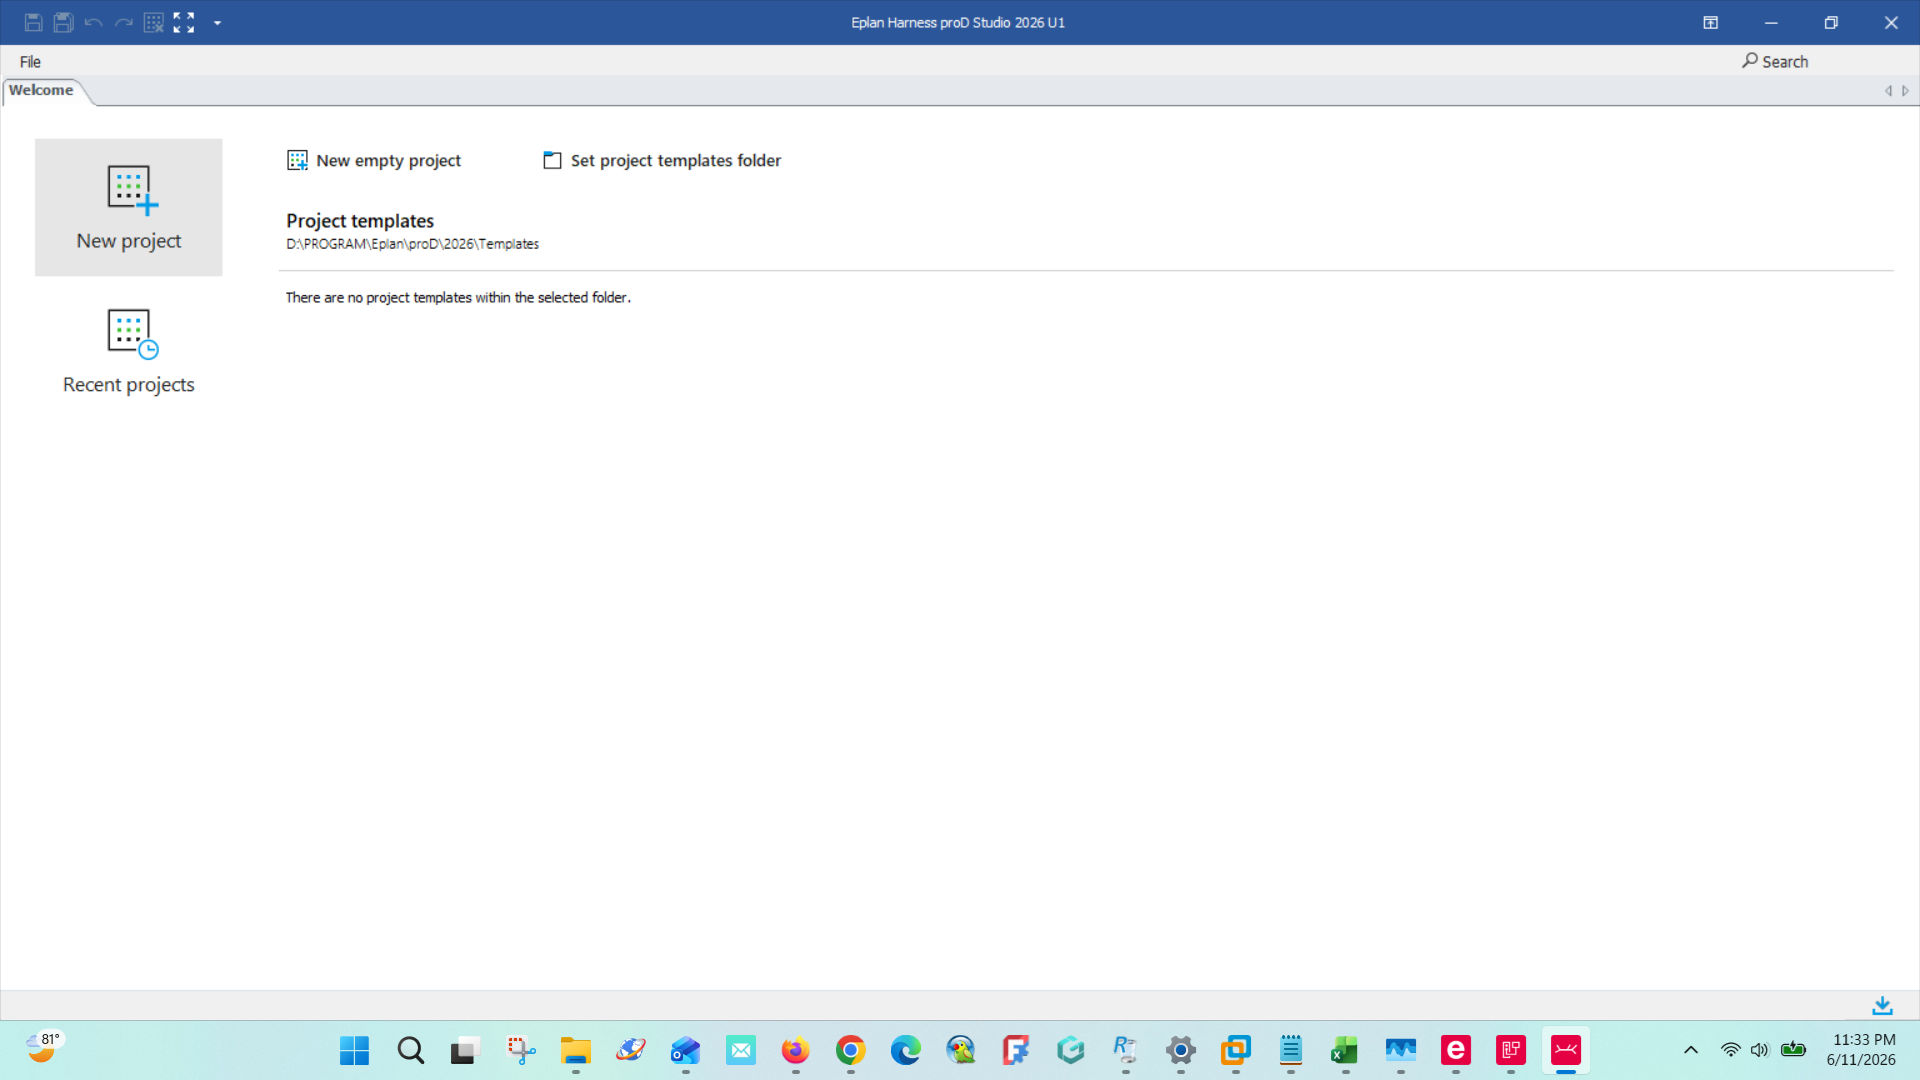This screenshot has height=1080, width=1920.
Task: Open the Settings gear on the taskbar
Action: (x=1181, y=1051)
